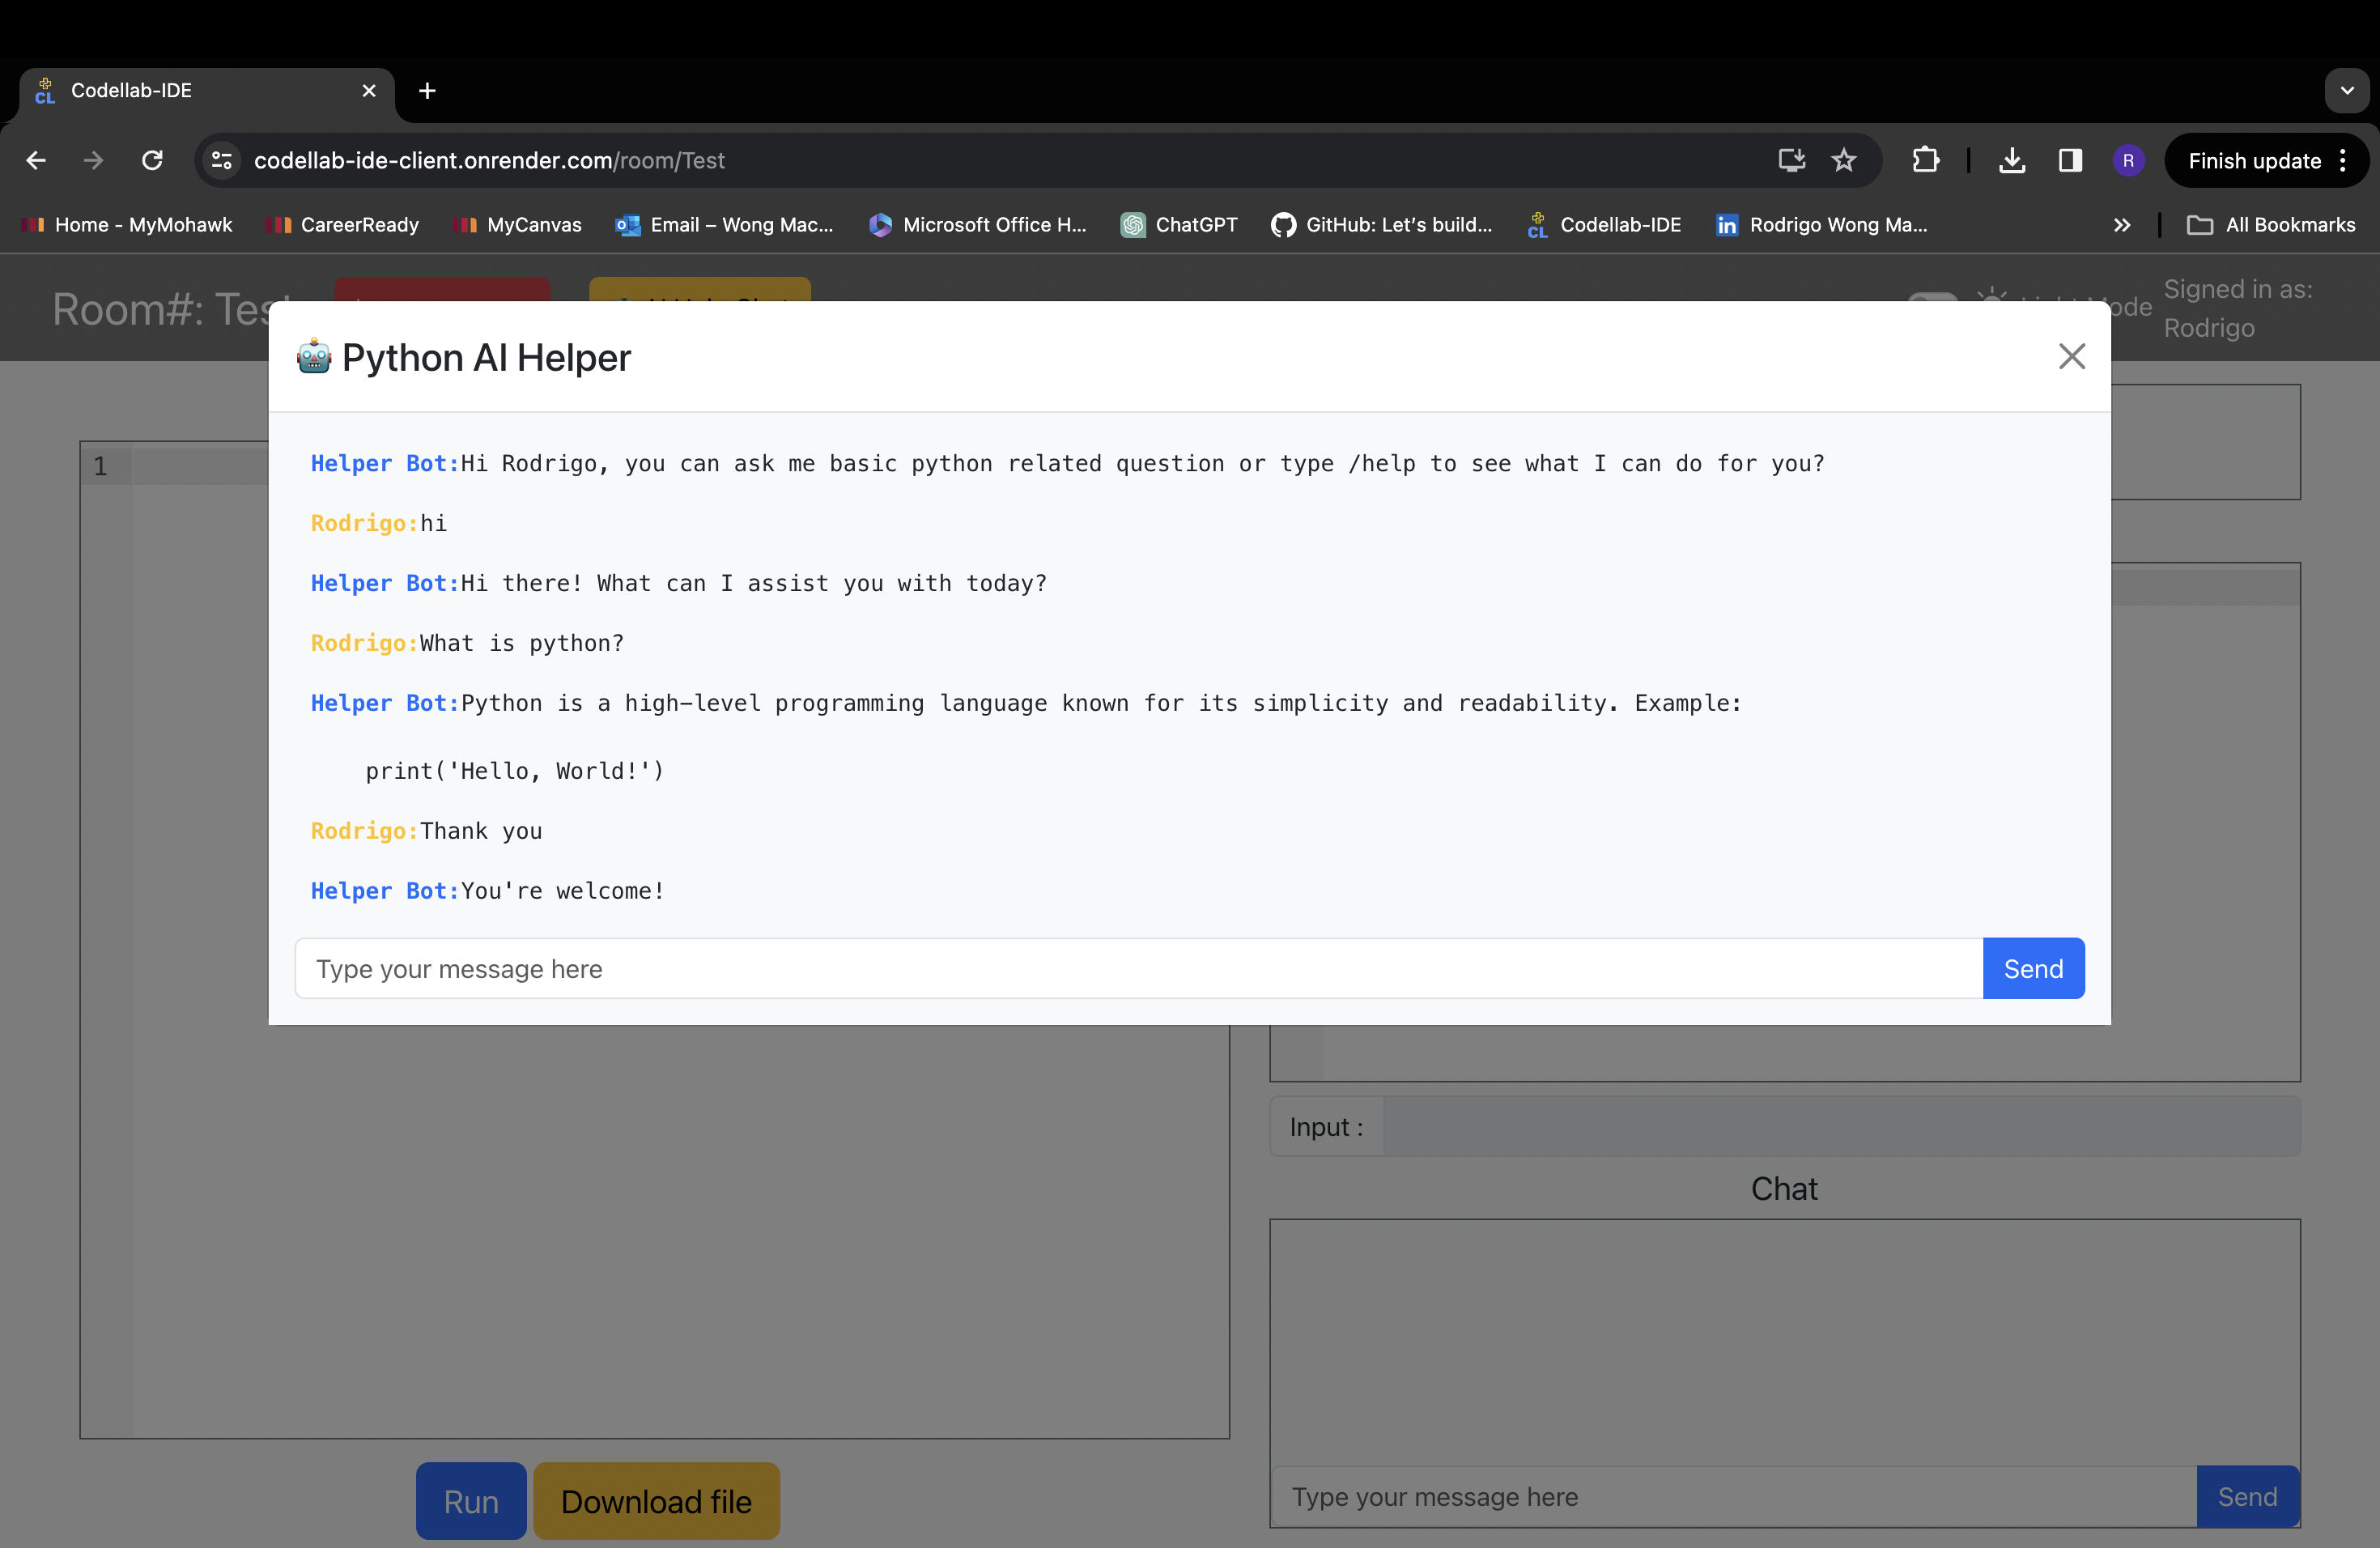Open the tab search dropdown arrow
This screenshot has height=1548, width=2380.
pos(2346,90)
